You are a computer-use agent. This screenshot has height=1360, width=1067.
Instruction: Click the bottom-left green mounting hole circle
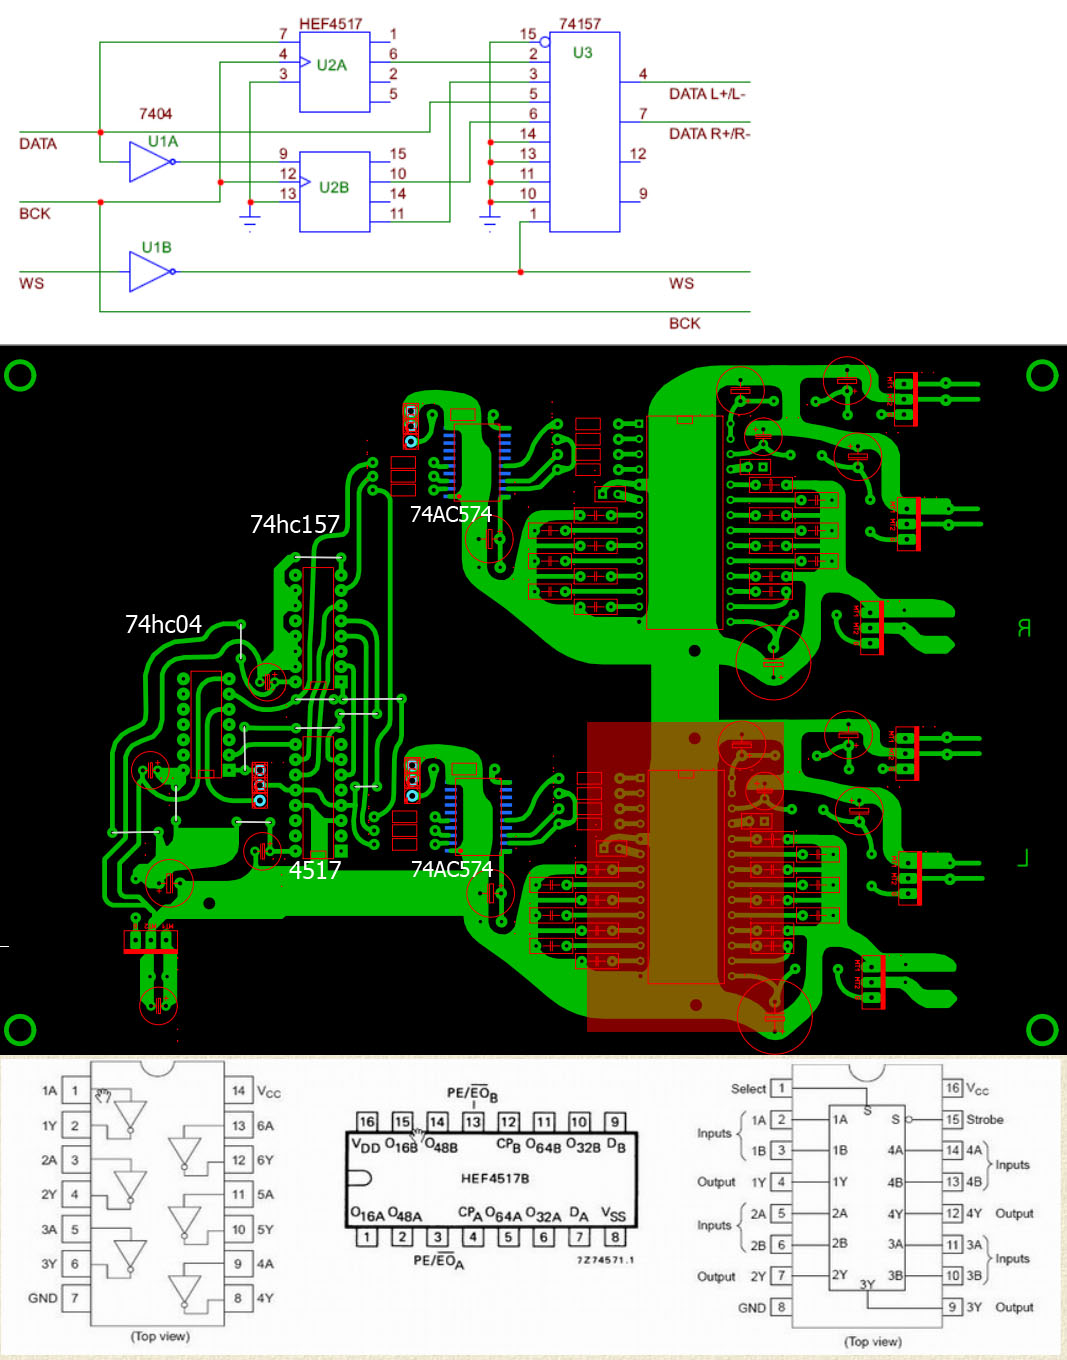click(x=20, y=1029)
